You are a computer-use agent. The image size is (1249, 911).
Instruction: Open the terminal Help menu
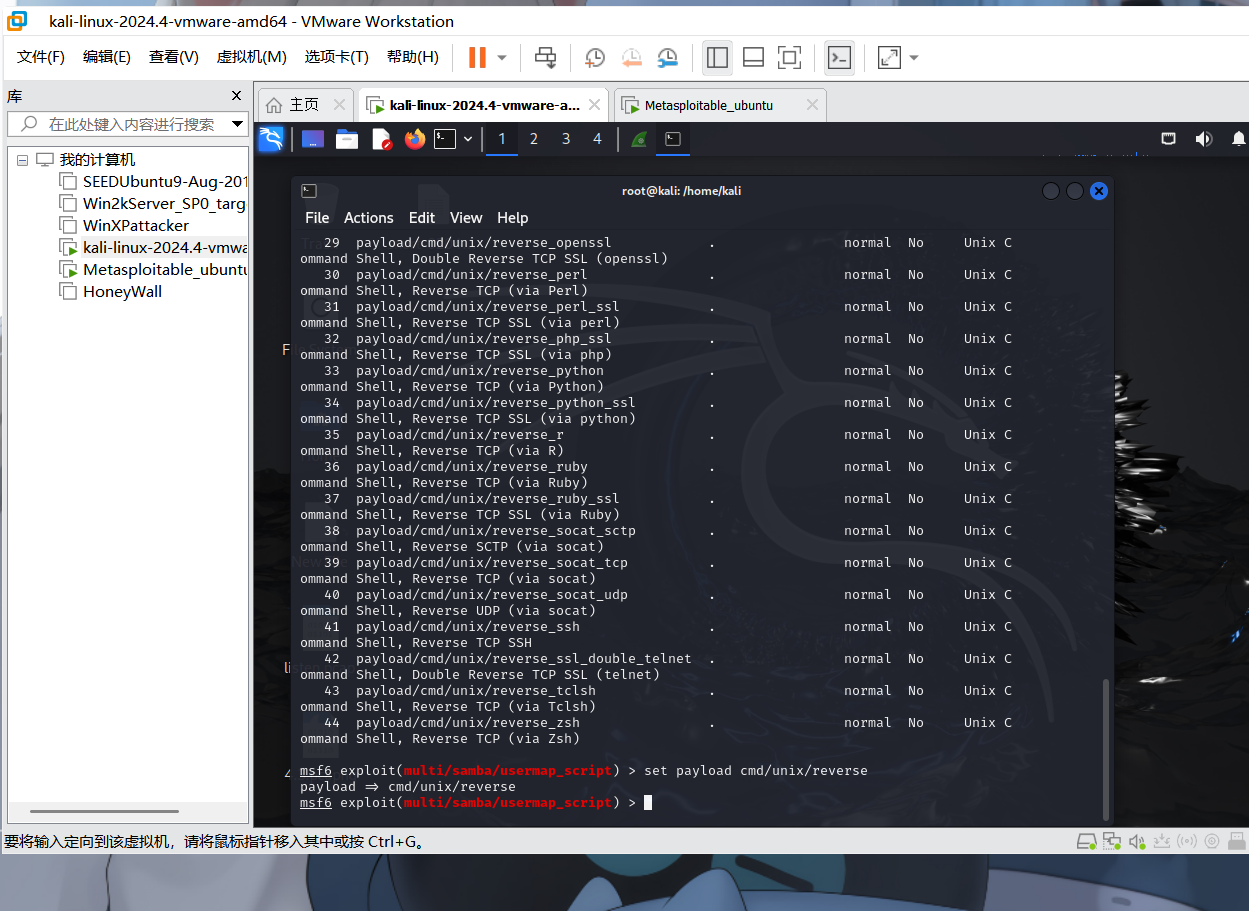512,218
